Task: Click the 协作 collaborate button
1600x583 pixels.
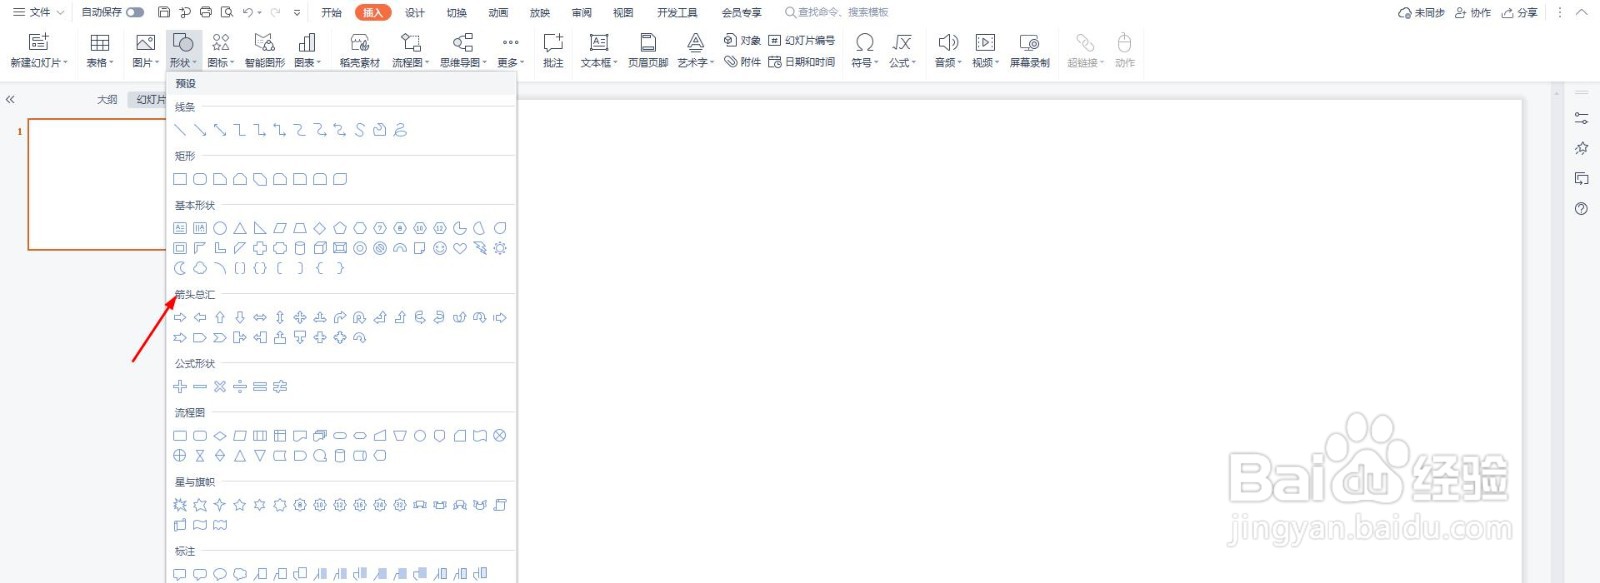Action: pyautogui.click(x=1473, y=13)
